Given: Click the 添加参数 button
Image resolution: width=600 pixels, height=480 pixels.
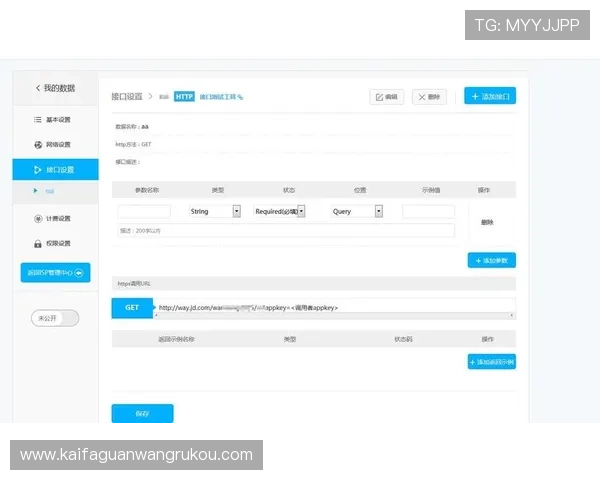Looking at the screenshot, I should (x=491, y=260).
